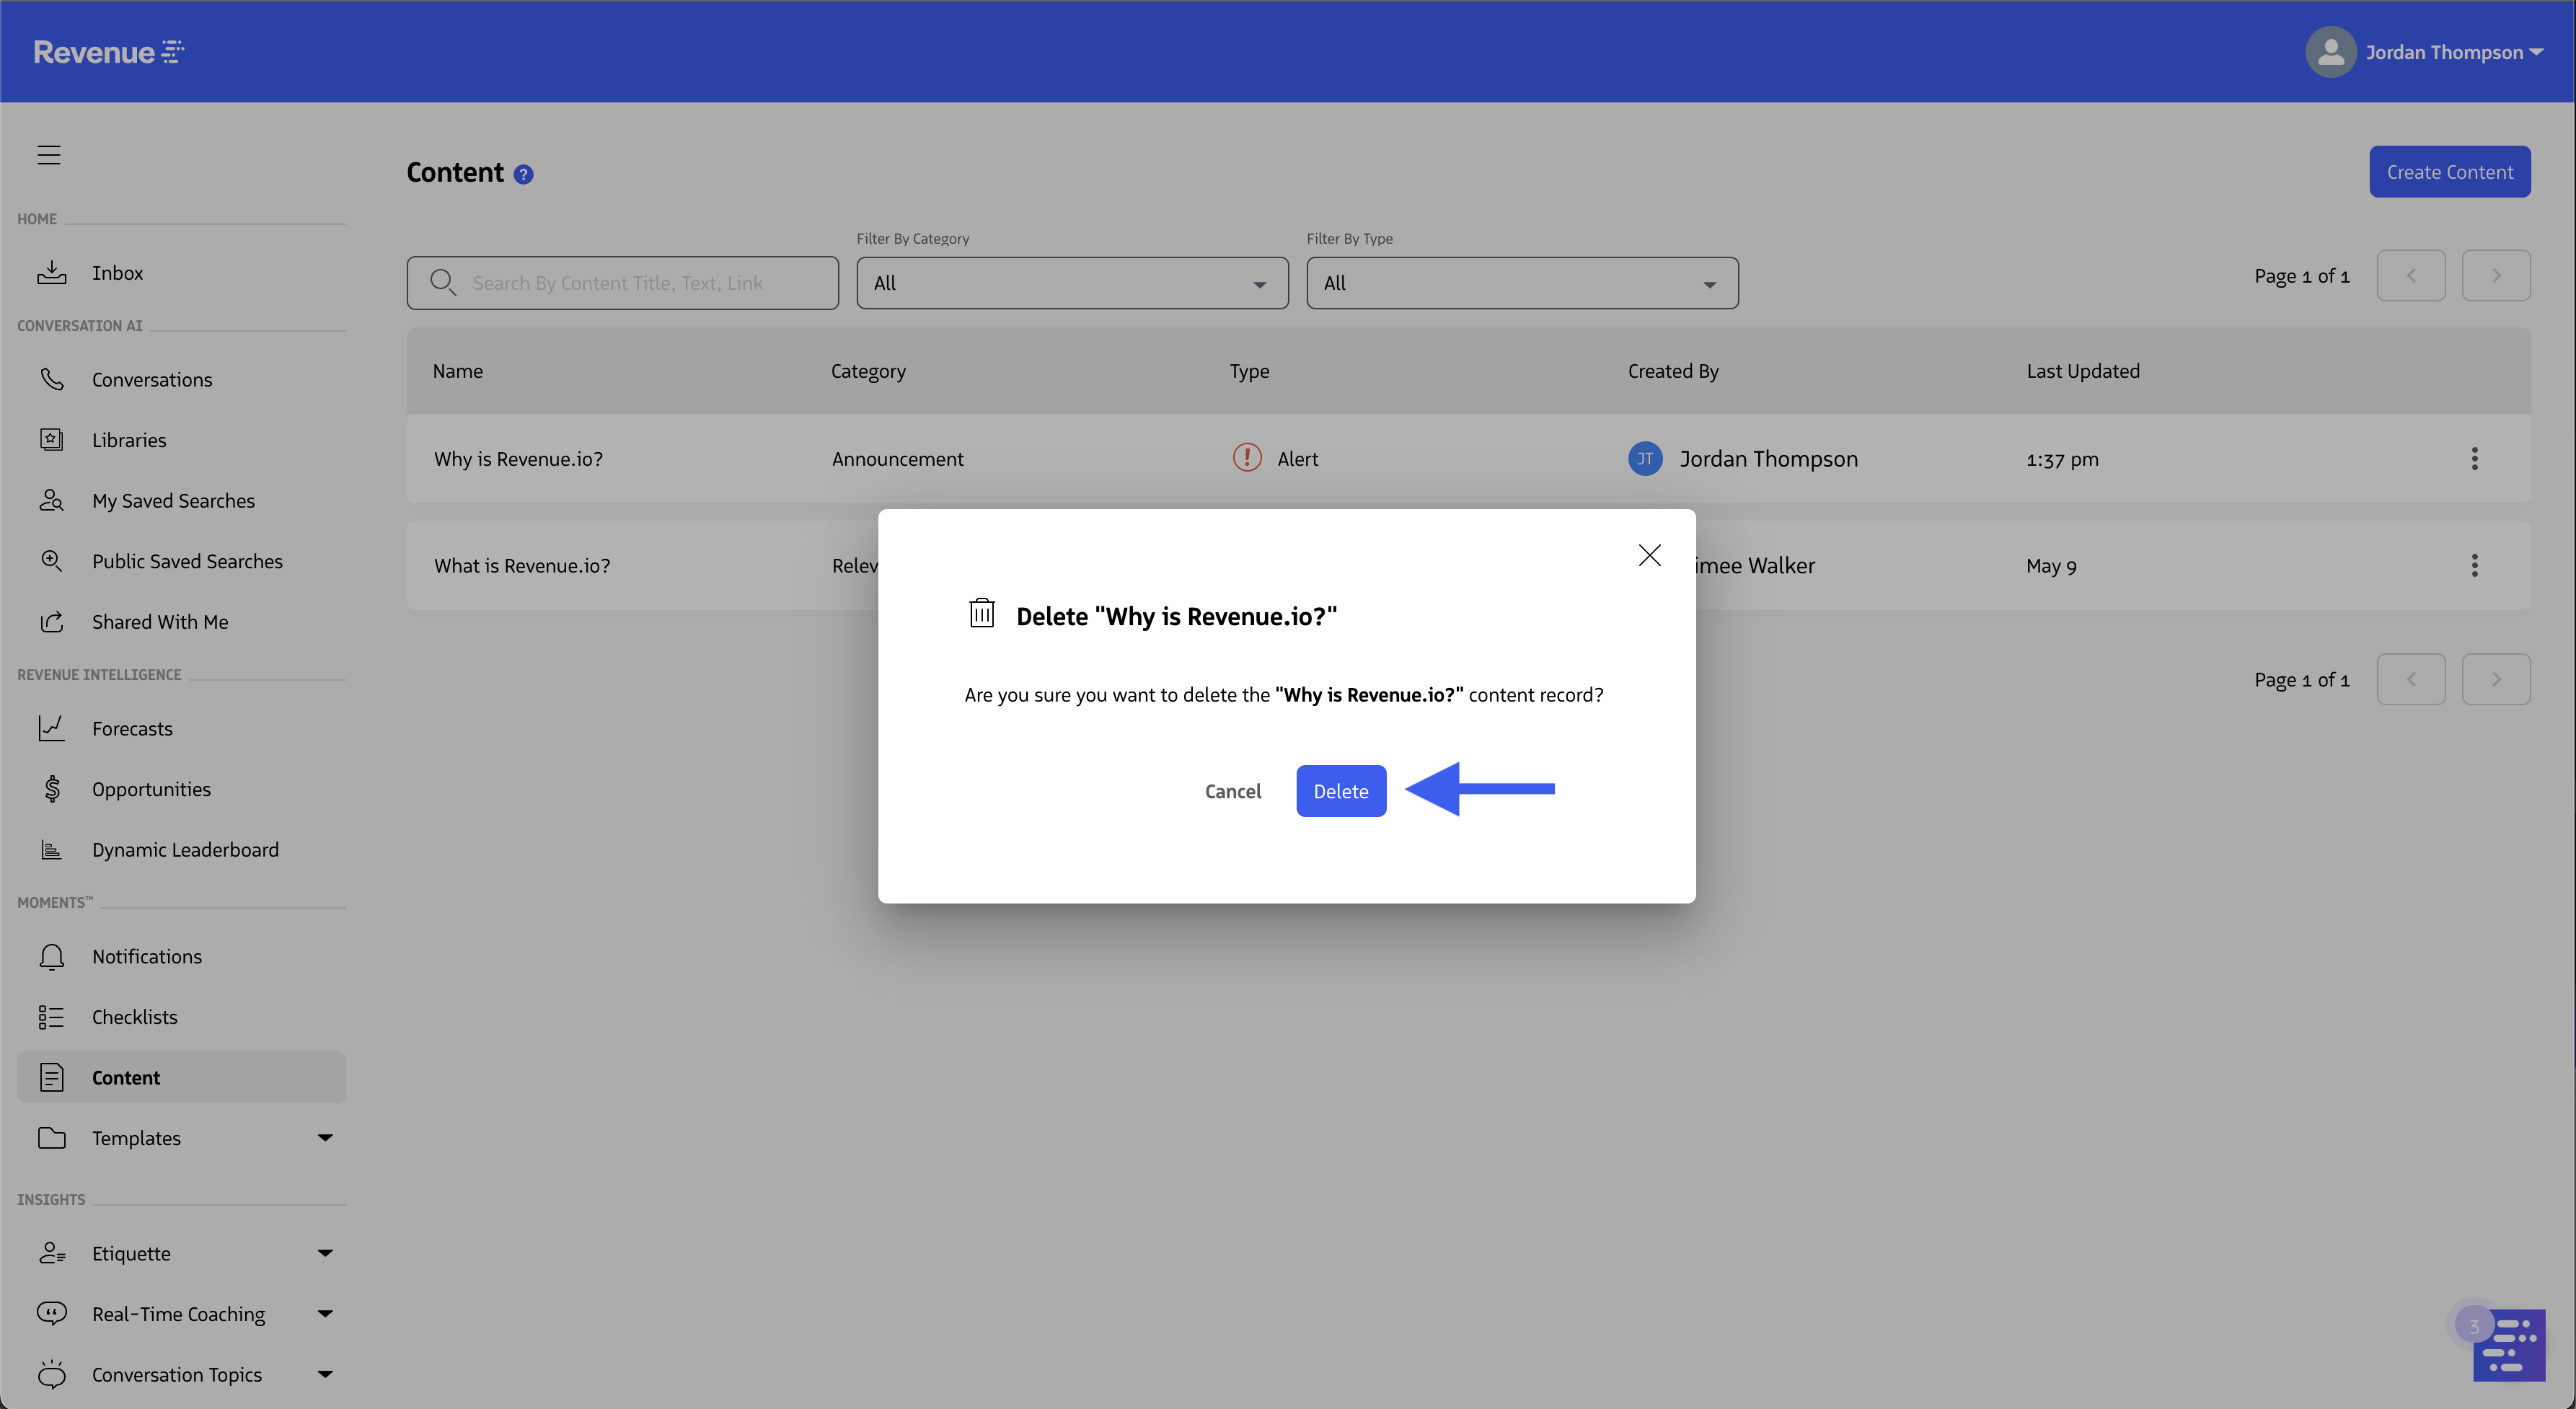
Task: Click the "What is Revenue.io?" row name
Action: (x=522, y=565)
